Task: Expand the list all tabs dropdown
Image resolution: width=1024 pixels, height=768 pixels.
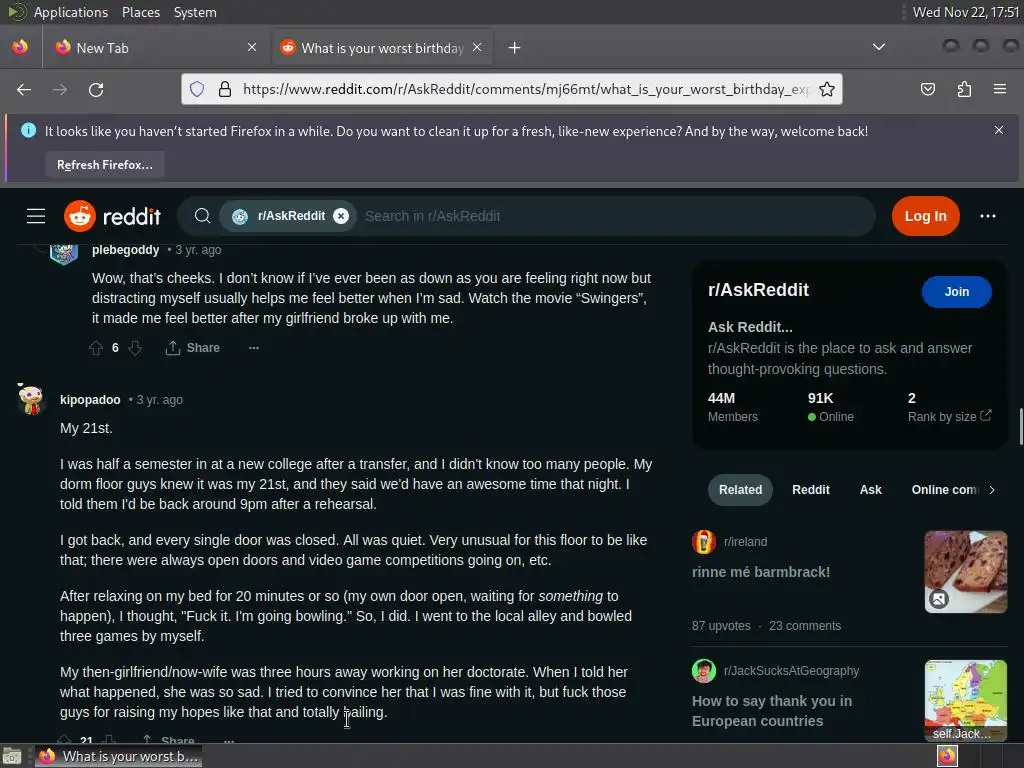Action: click(879, 47)
